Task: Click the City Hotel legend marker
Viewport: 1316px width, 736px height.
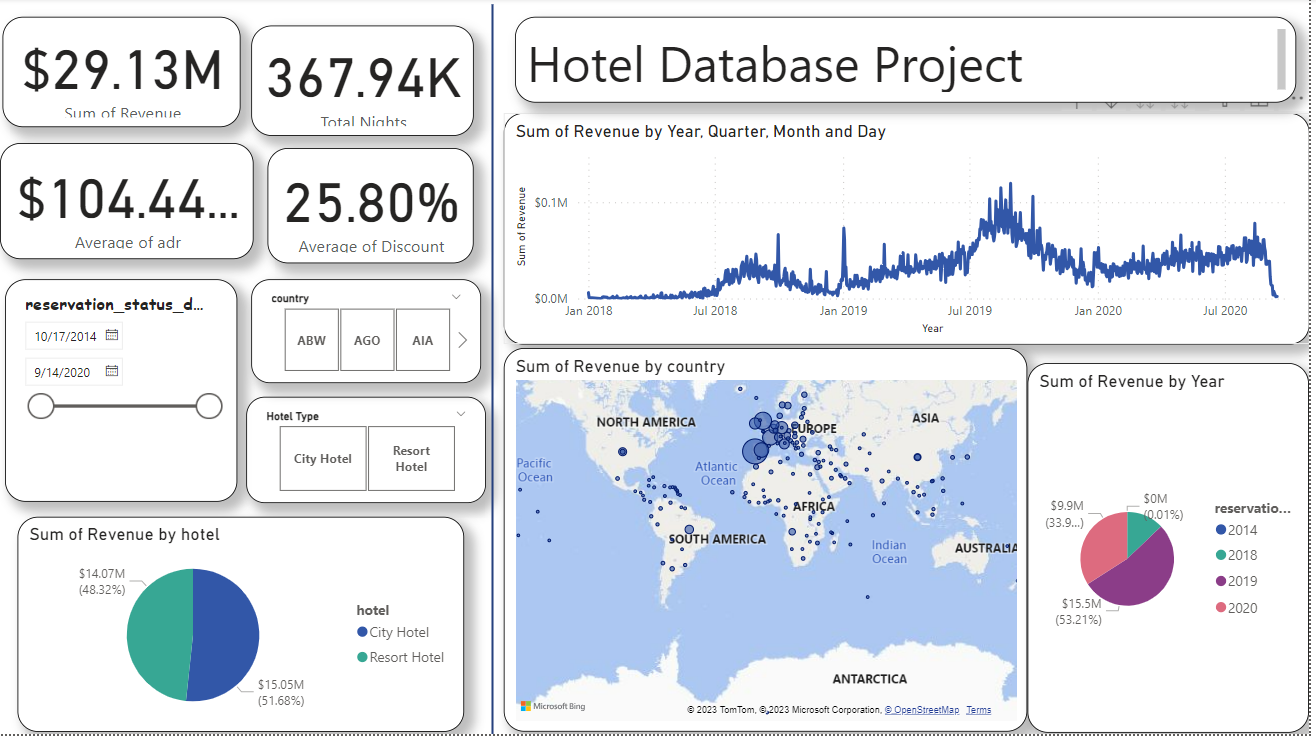Action: point(362,632)
